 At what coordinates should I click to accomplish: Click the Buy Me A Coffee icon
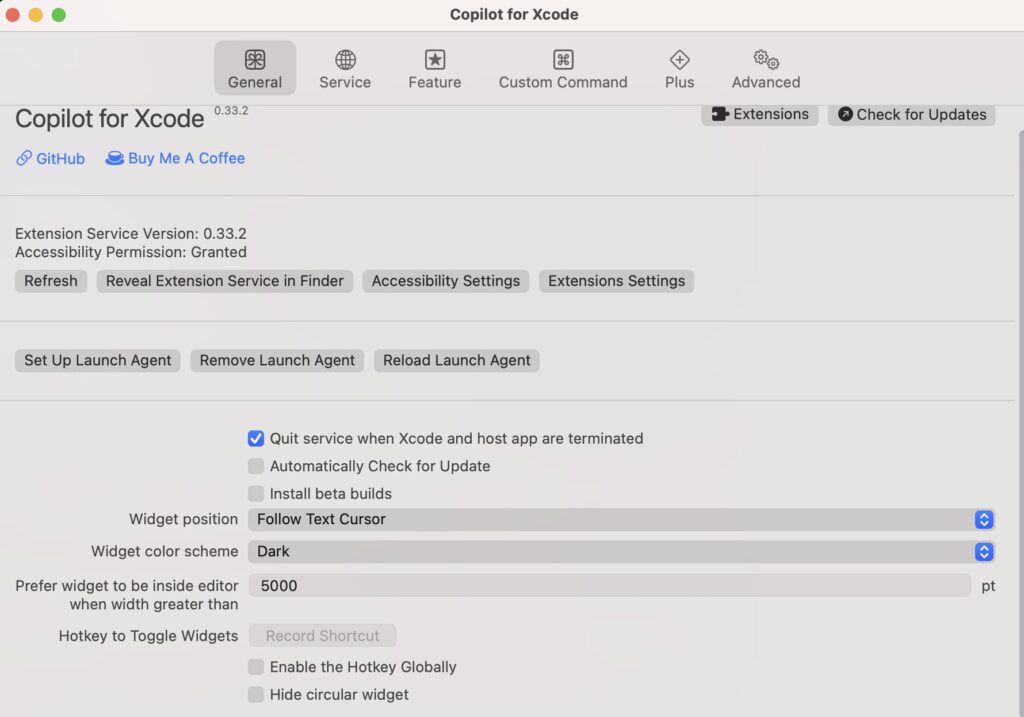coord(115,158)
